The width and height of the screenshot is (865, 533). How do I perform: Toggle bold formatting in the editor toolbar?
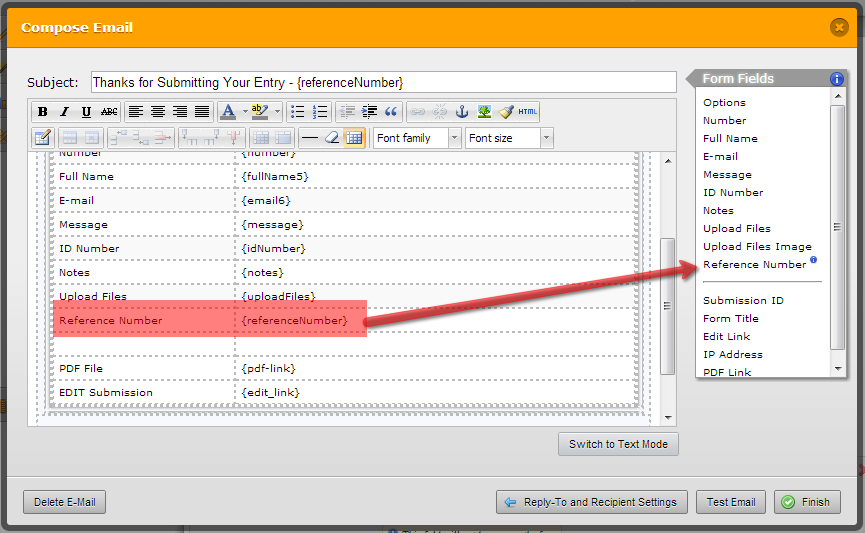(x=43, y=112)
